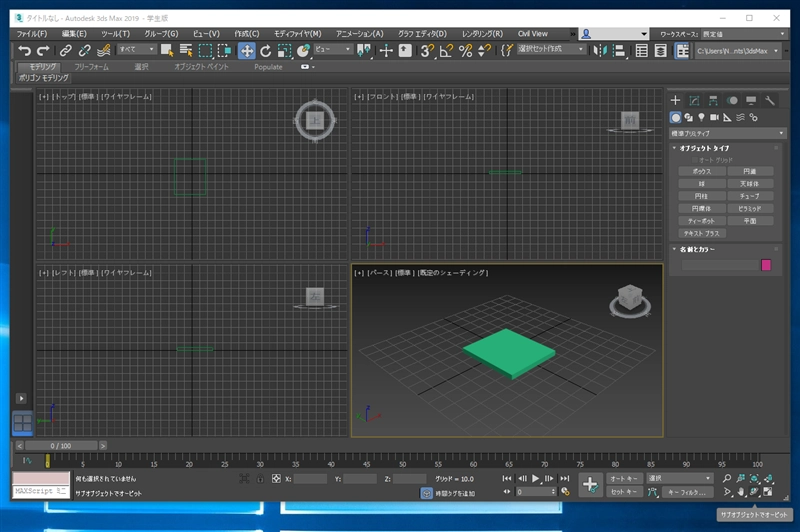The height and width of the screenshot is (532, 800).
Task: Click the Use Pivot Point Center icon
Action: (364, 50)
